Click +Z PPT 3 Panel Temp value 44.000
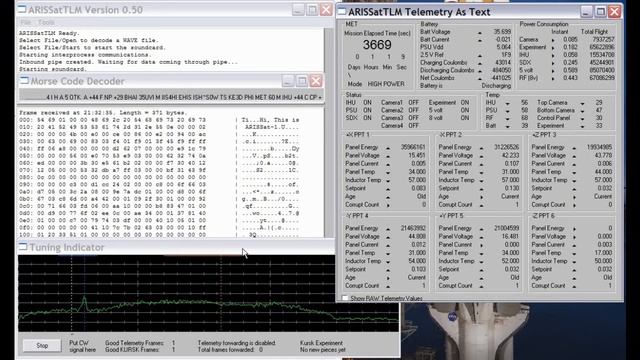Screen dimensions: 640x360 coord(604,172)
